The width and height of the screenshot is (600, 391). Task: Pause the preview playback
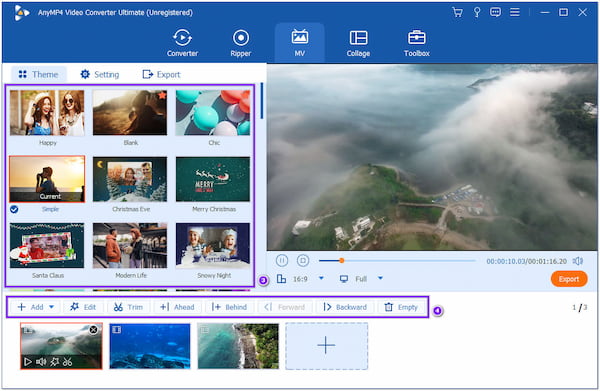click(282, 261)
